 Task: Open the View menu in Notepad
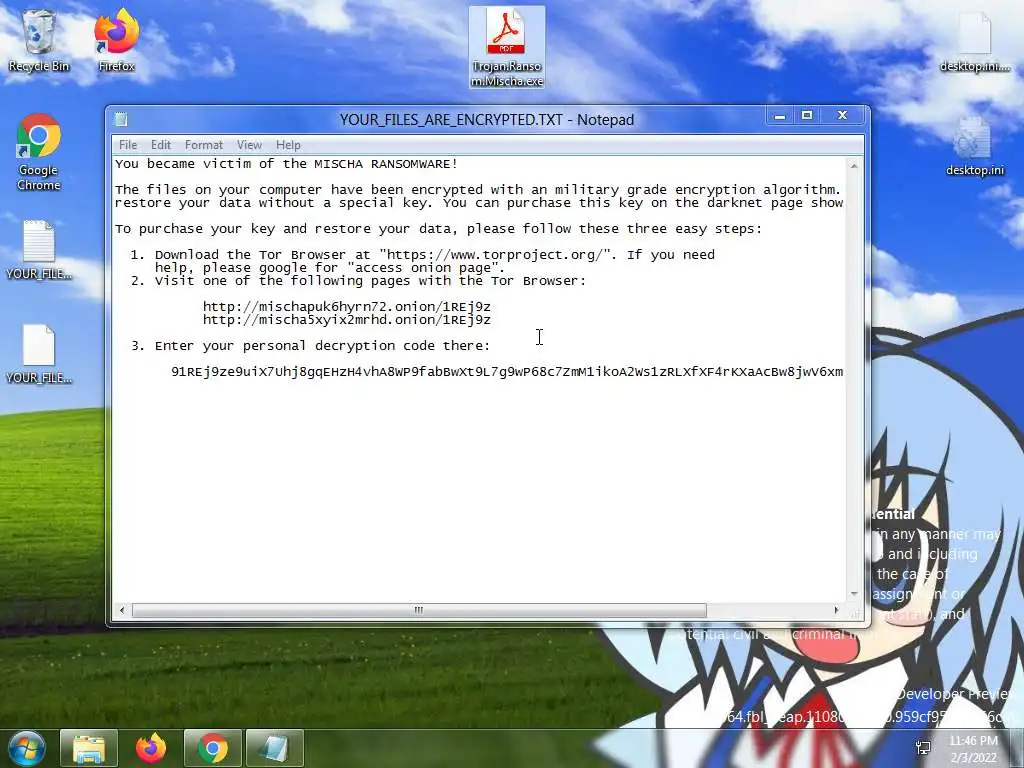tap(249, 145)
